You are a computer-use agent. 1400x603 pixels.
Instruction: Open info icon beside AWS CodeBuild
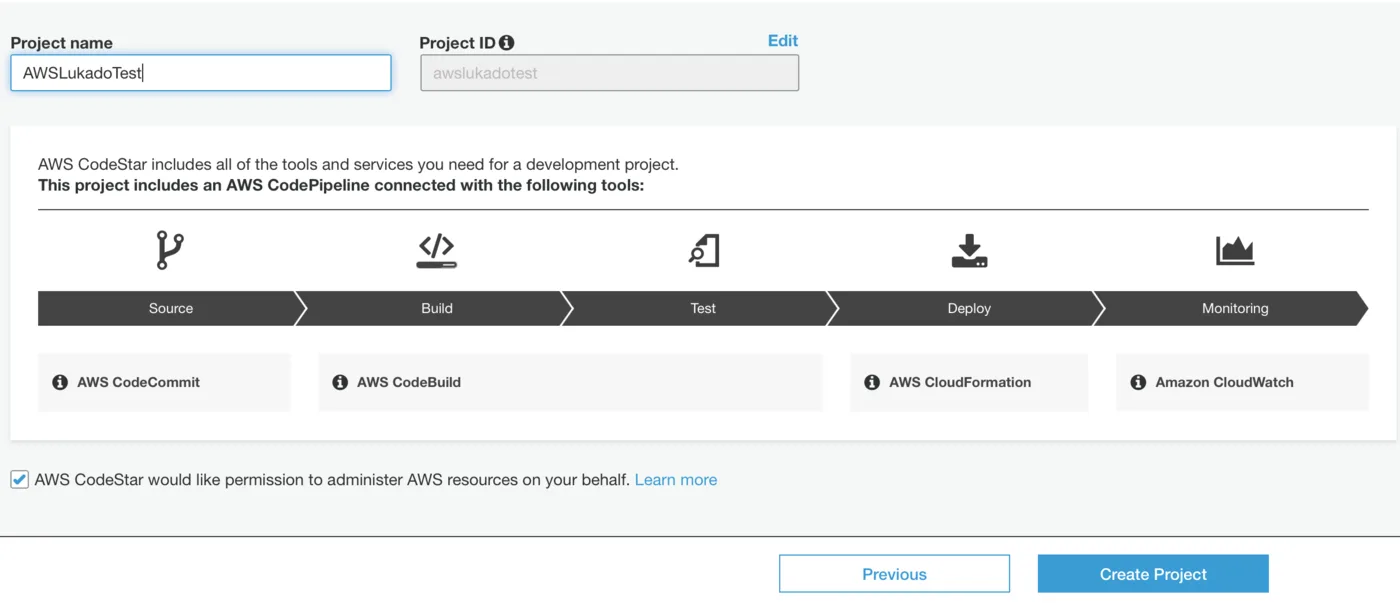(x=340, y=382)
